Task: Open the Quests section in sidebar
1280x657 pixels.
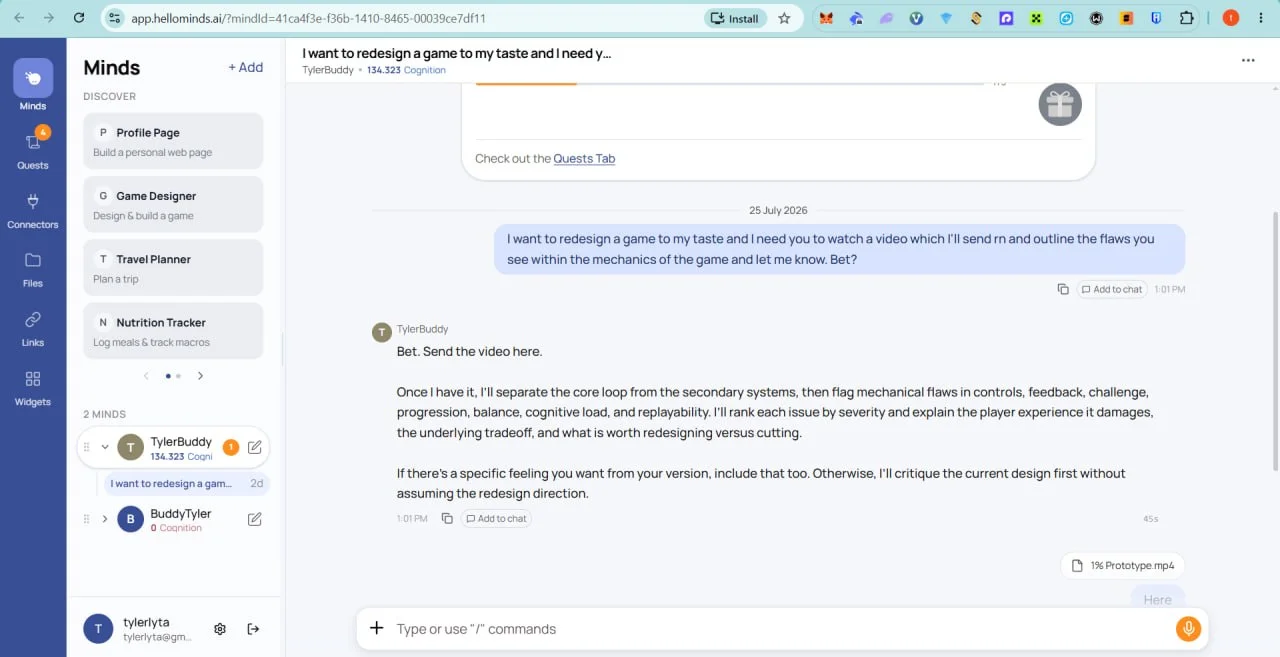Action: pos(33,150)
